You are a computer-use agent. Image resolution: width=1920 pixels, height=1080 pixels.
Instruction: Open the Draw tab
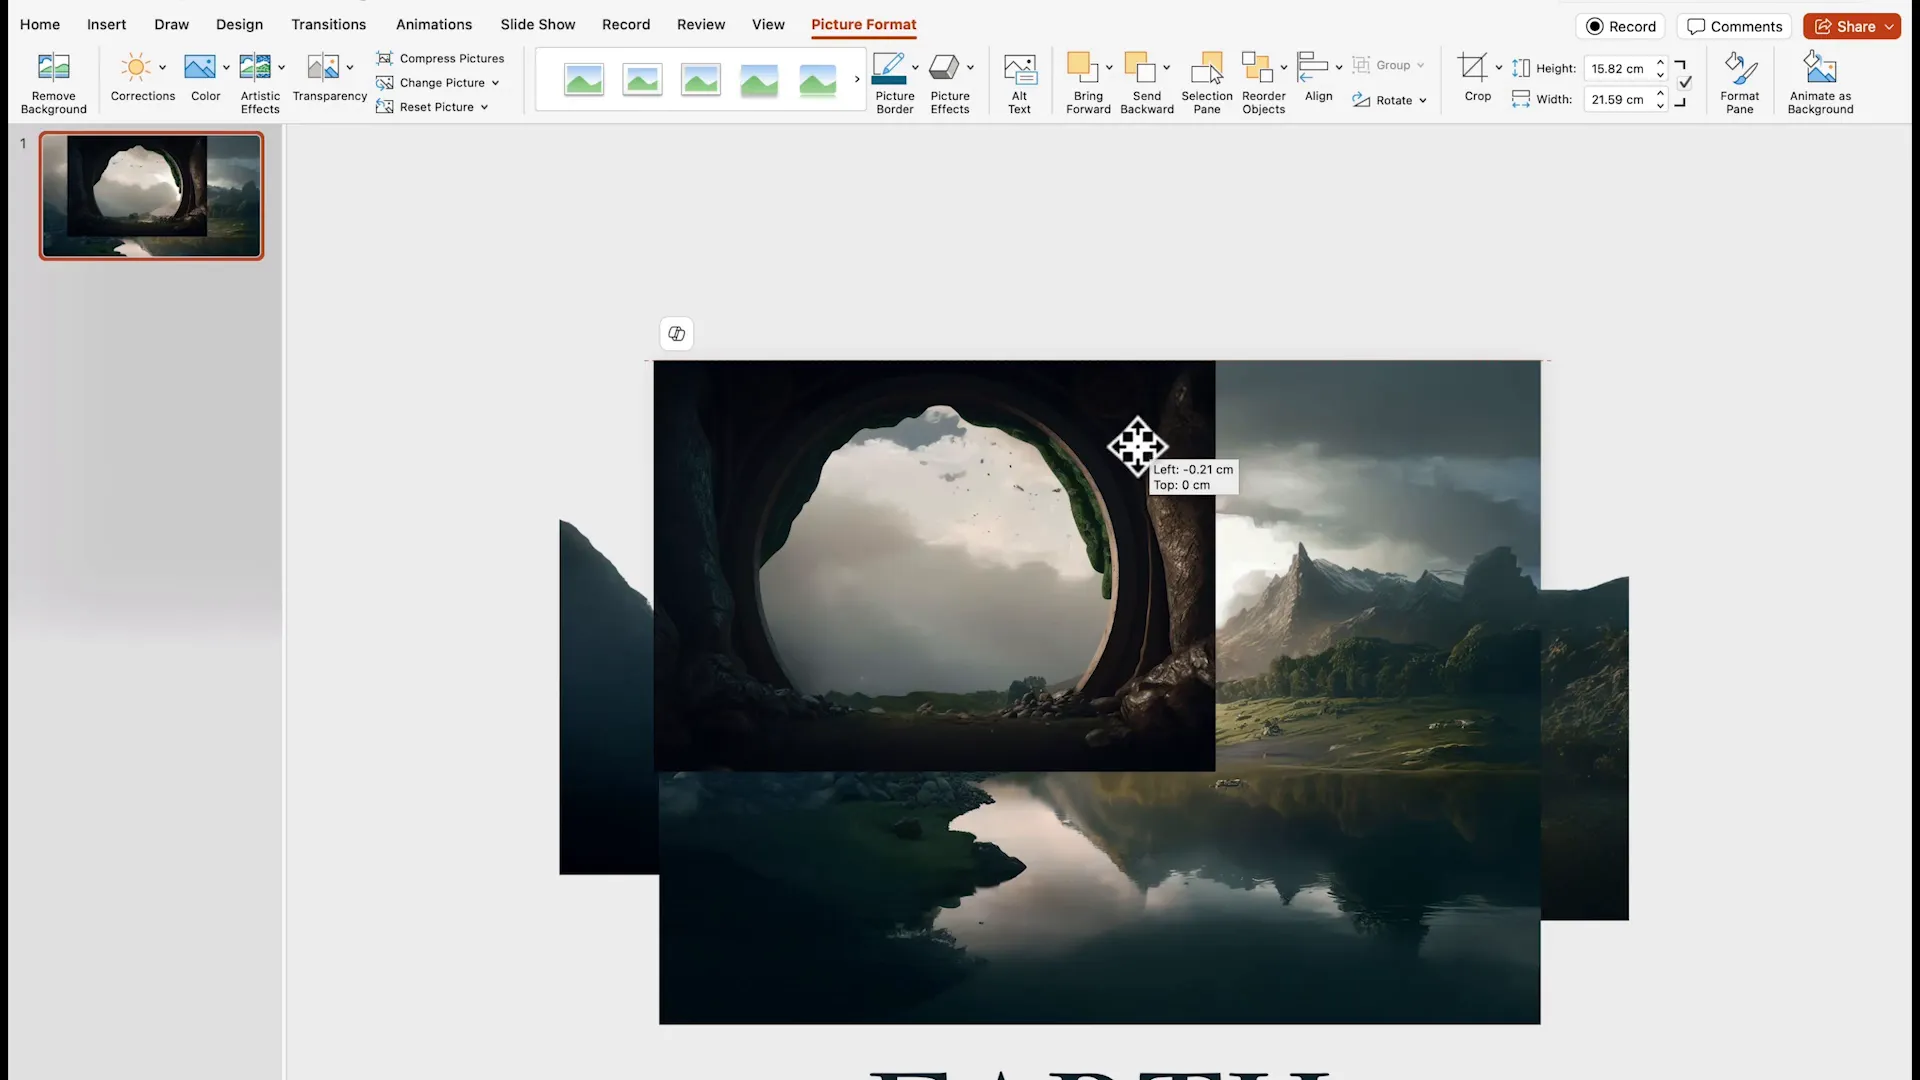click(x=171, y=24)
